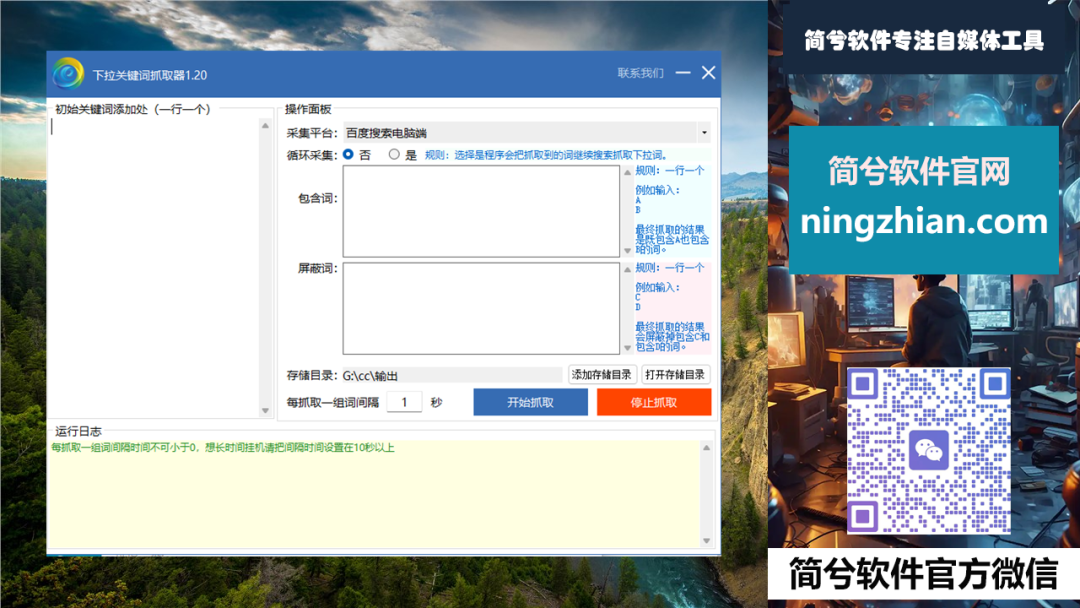The height and width of the screenshot is (608, 1080).
Task: Click up arrow of 运行日志 scrollbar
Action: click(x=706, y=448)
